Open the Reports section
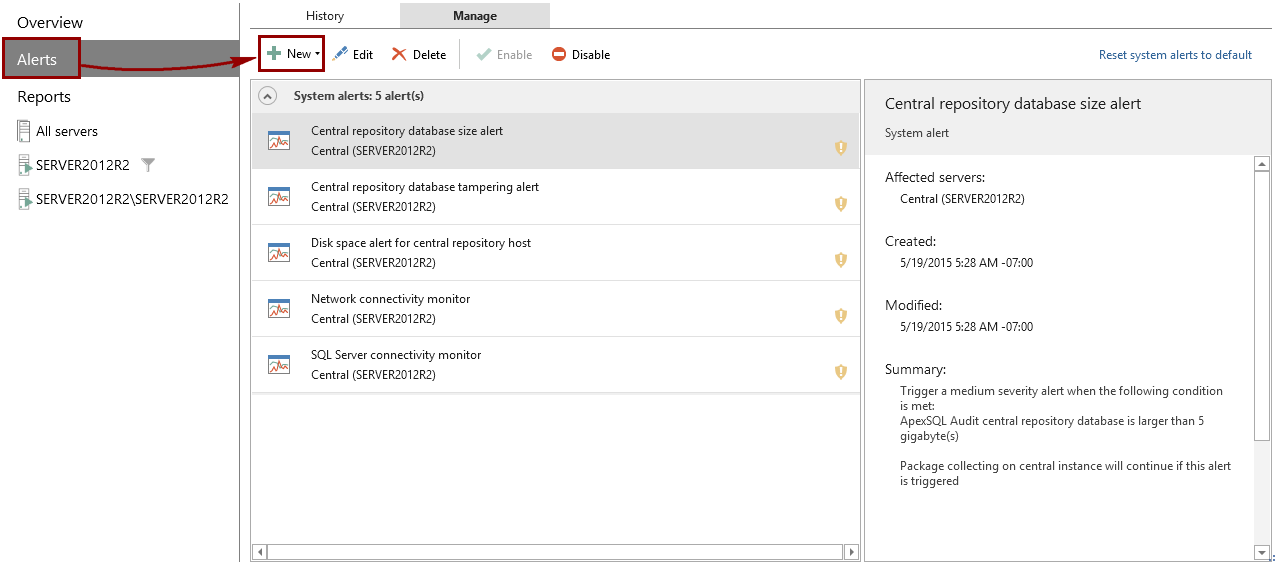The width and height of the screenshot is (1276, 563). click(44, 97)
